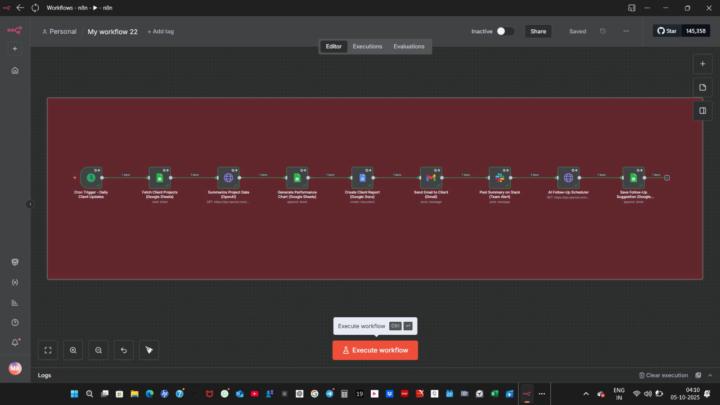Reset the canvas zoom level
This screenshot has height=405, width=720.
coord(124,350)
